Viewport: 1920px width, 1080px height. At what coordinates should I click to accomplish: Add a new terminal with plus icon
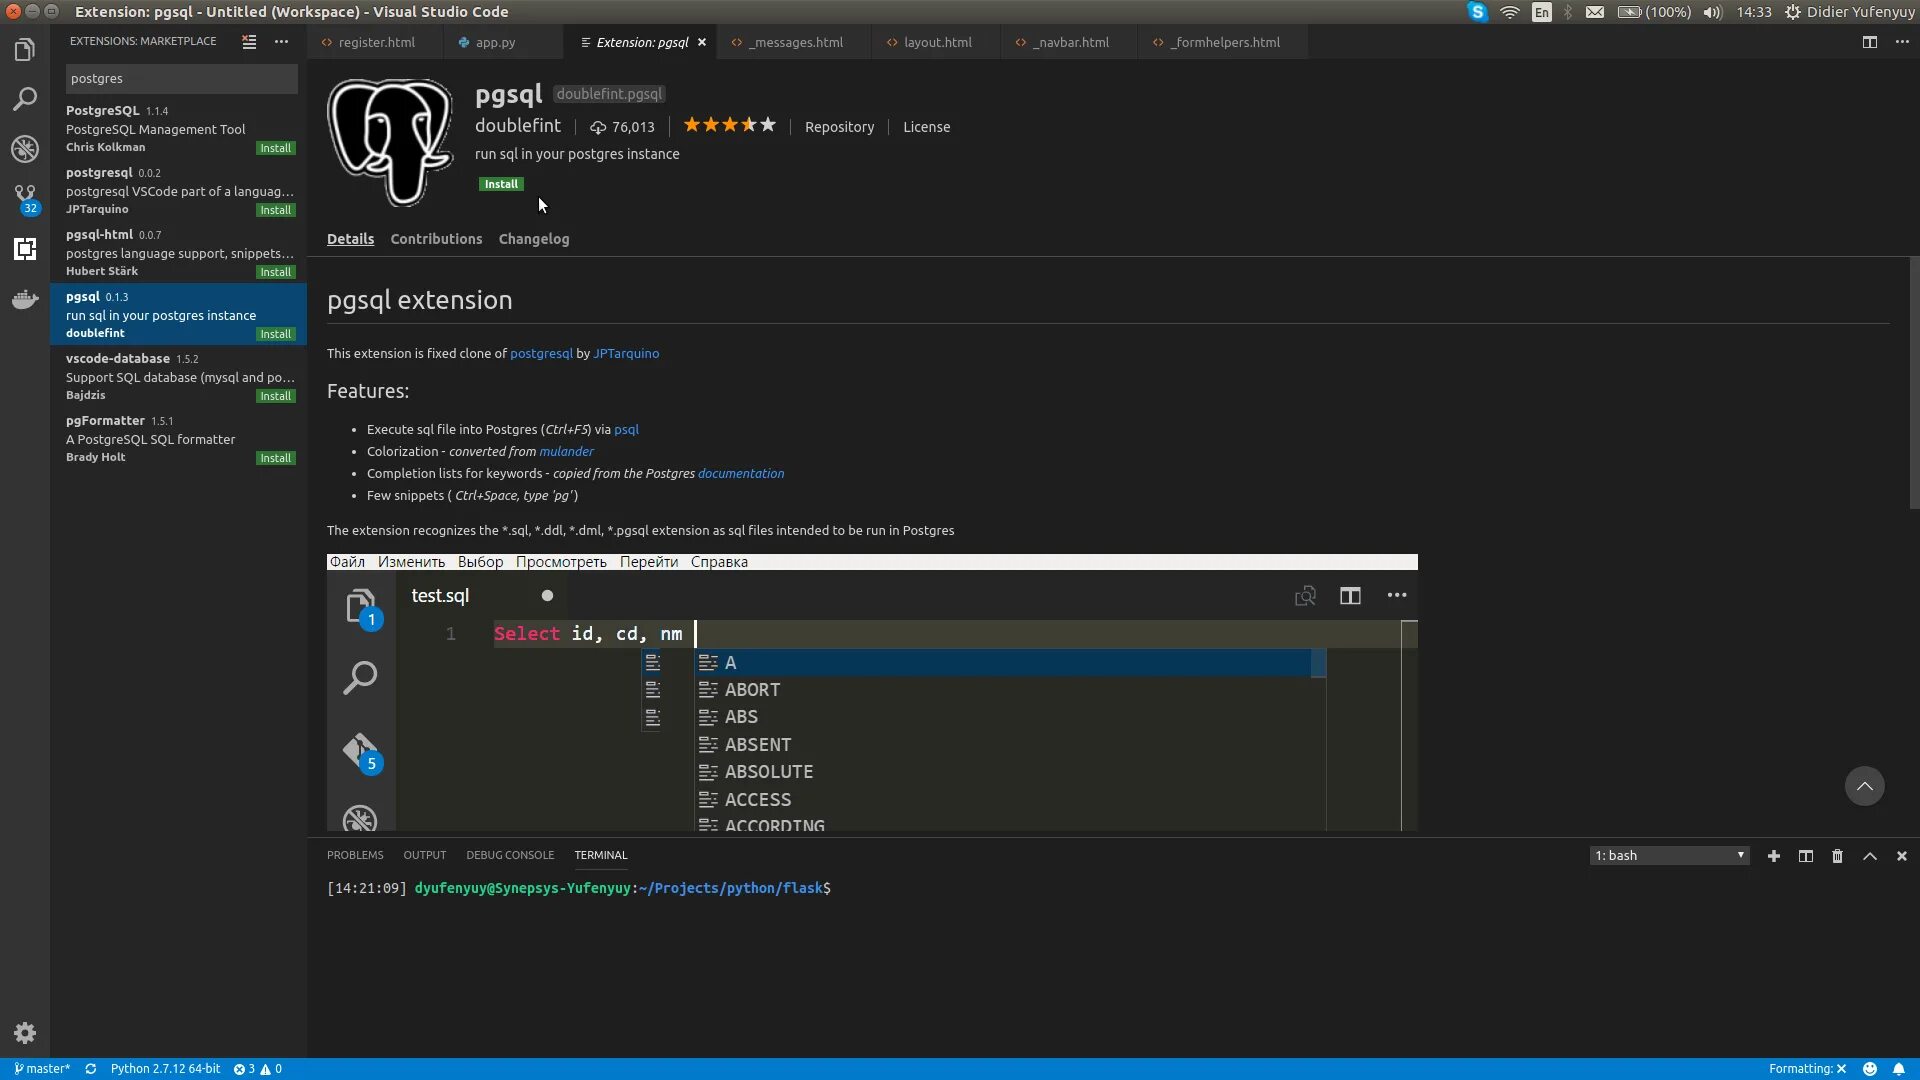pos(1773,856)
